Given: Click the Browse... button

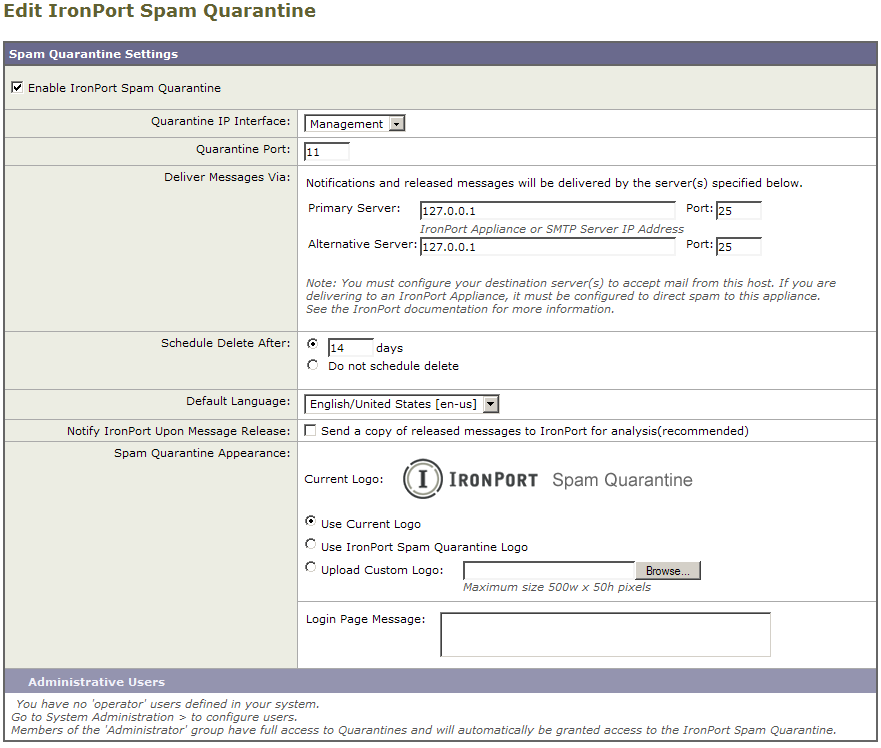Looking at the screenshot, I should (x=667, y=570).
